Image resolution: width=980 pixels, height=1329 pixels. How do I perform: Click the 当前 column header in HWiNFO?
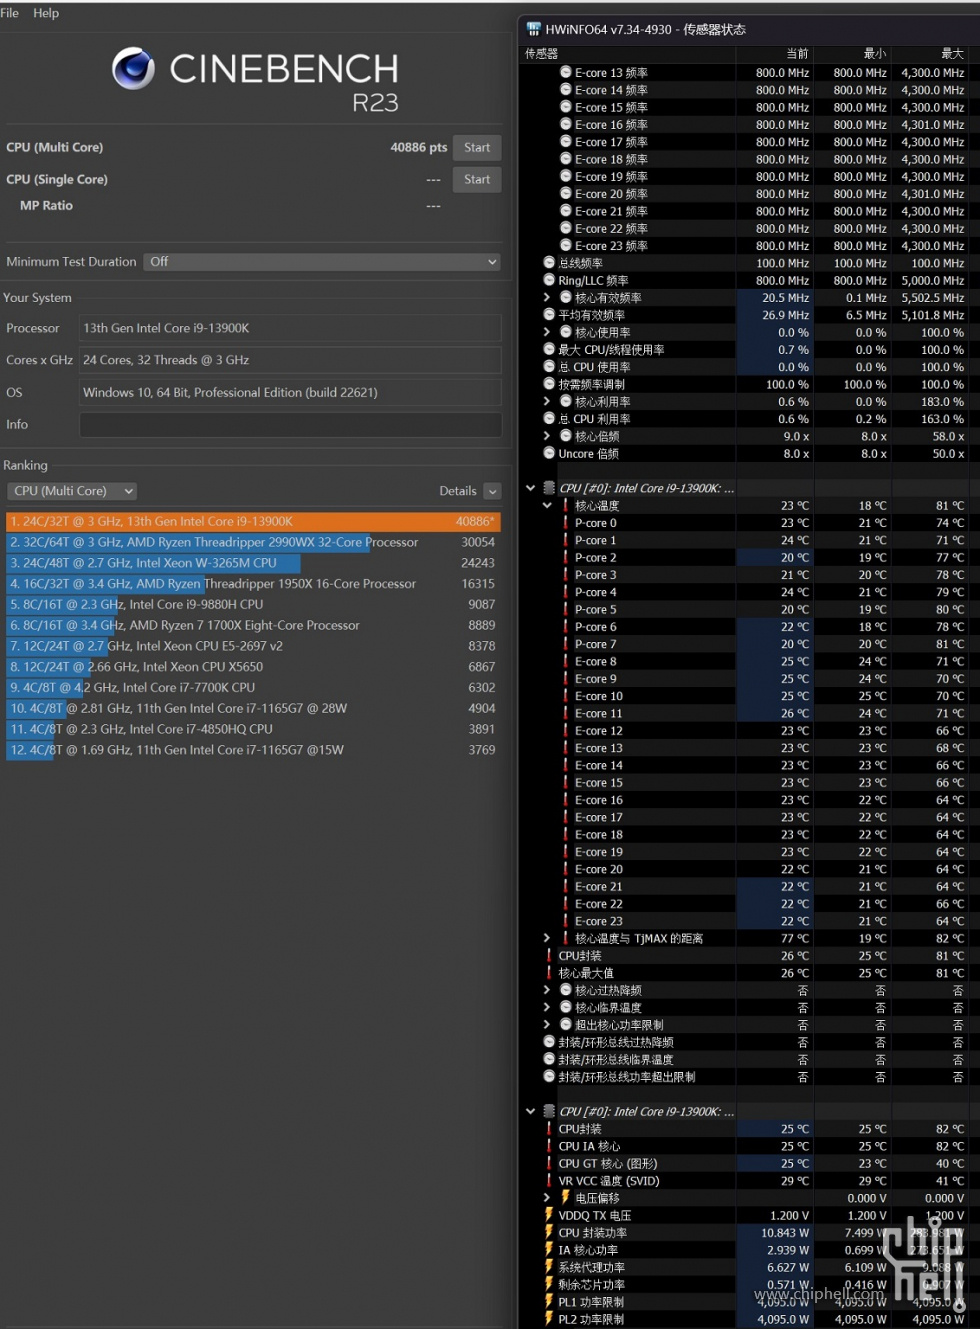click(797, 54)
